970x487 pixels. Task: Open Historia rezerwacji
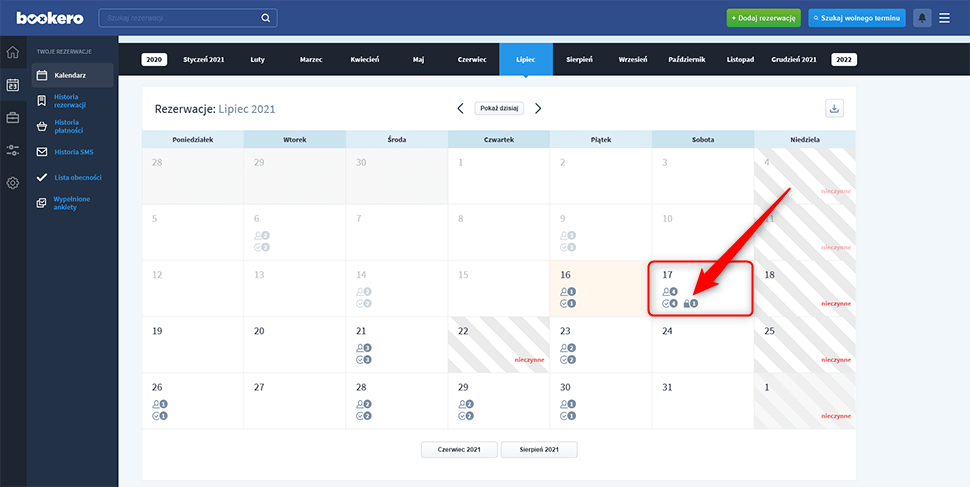(x=69, y=101)
